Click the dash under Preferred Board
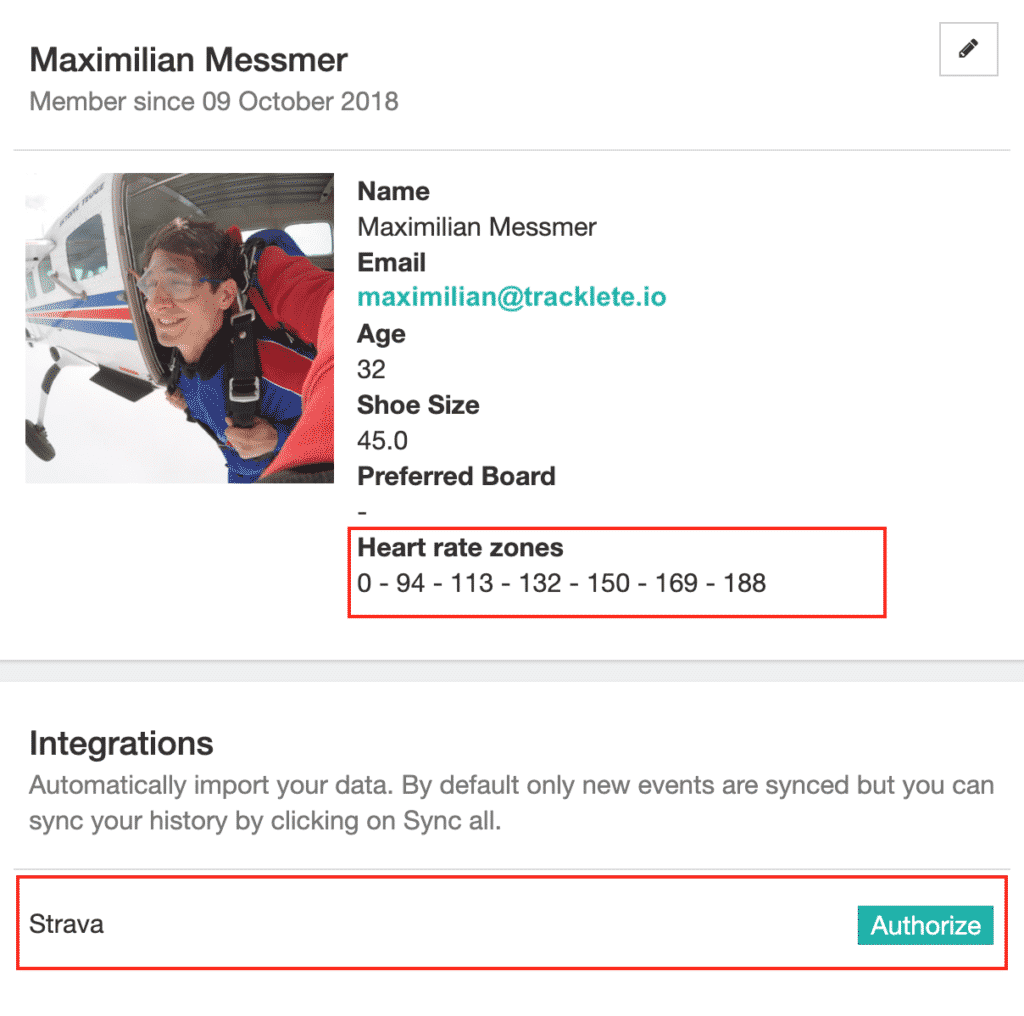The height and width of the screenshot is (1016, 1024). pos(362,513)
